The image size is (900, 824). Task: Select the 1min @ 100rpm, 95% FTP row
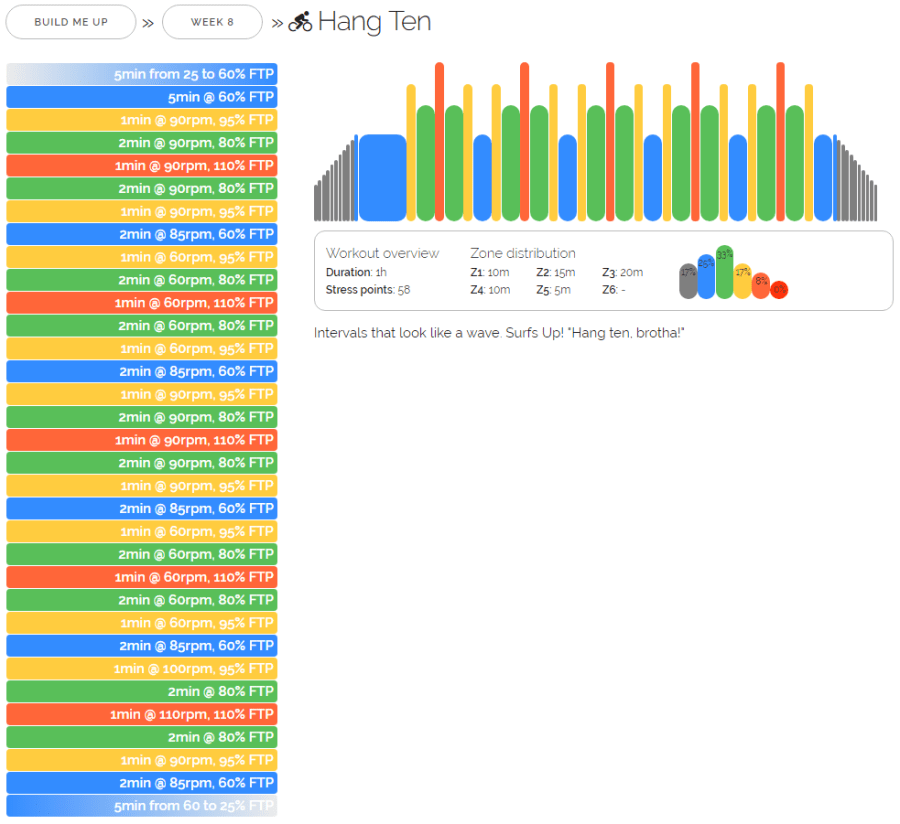tap(142, 669)
